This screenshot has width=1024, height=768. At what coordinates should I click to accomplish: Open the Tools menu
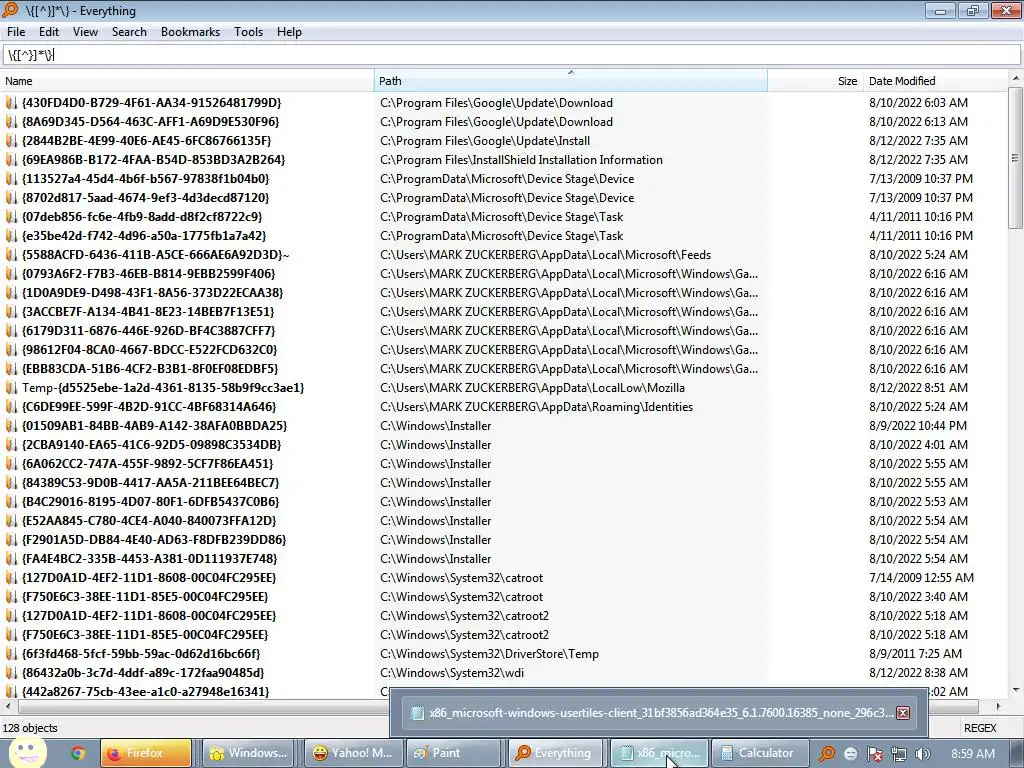coord(248,32)
